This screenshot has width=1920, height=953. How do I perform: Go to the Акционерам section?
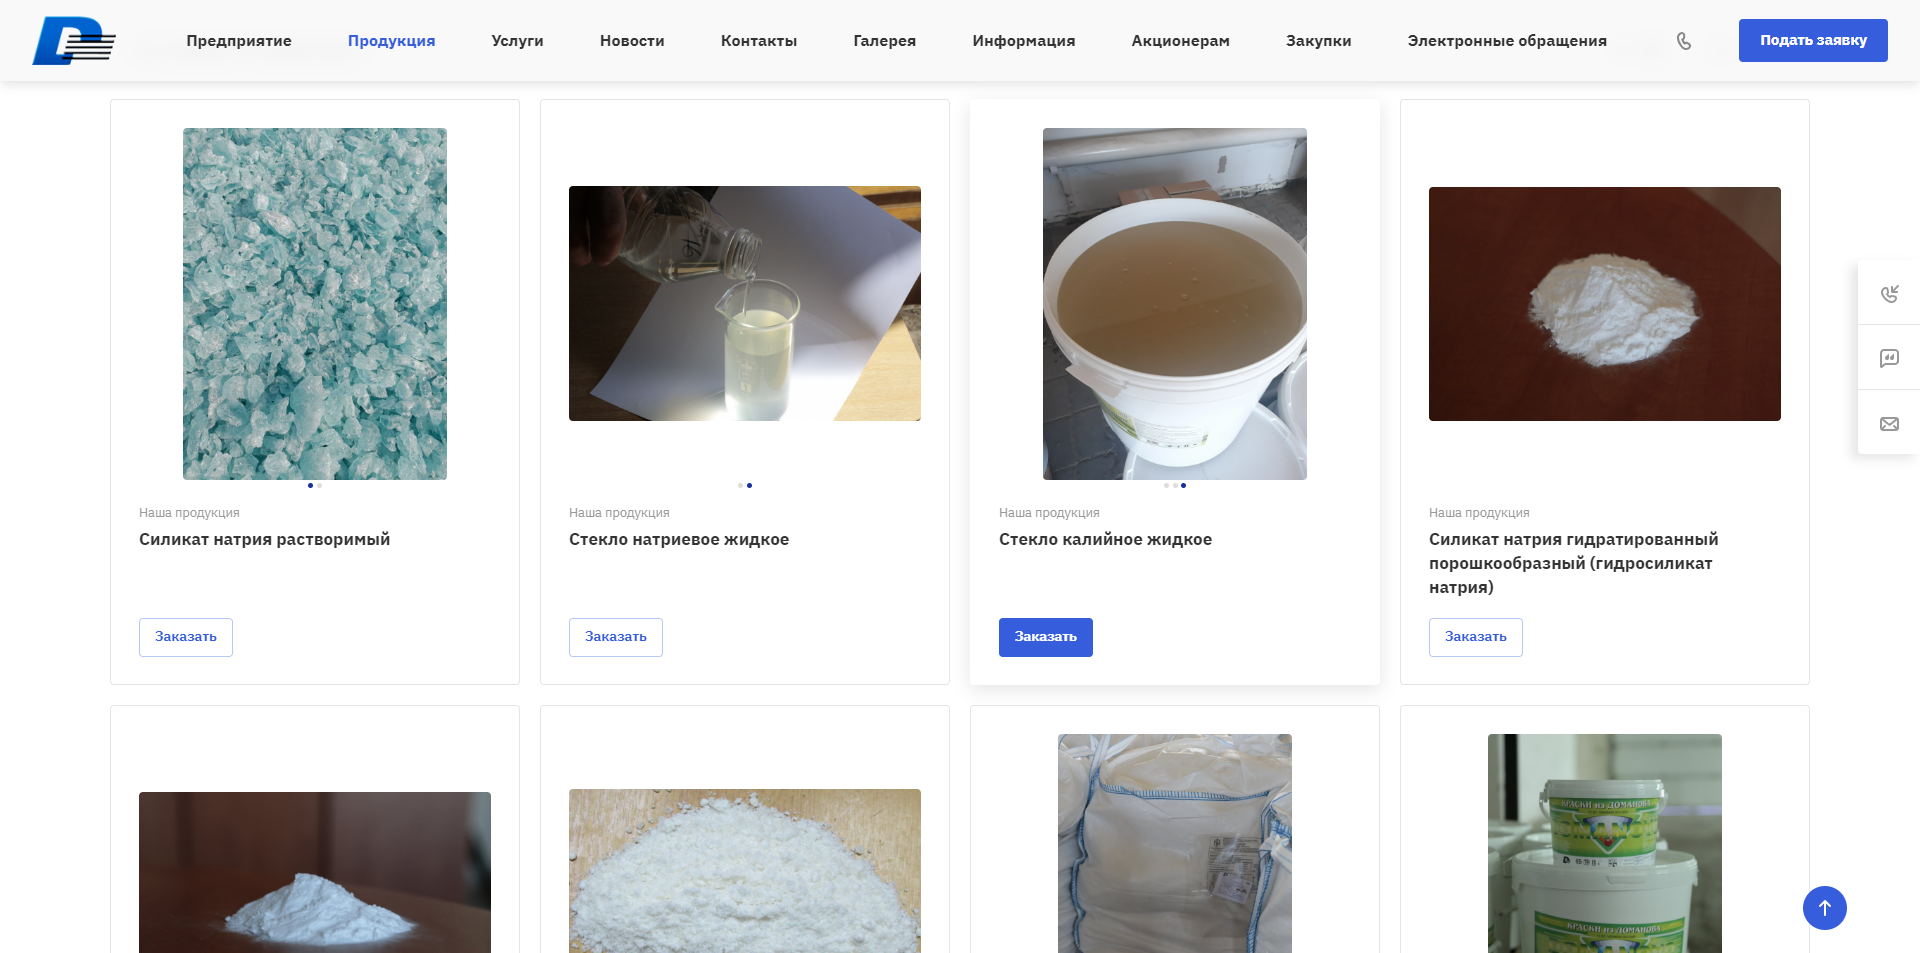[1180, 41]
